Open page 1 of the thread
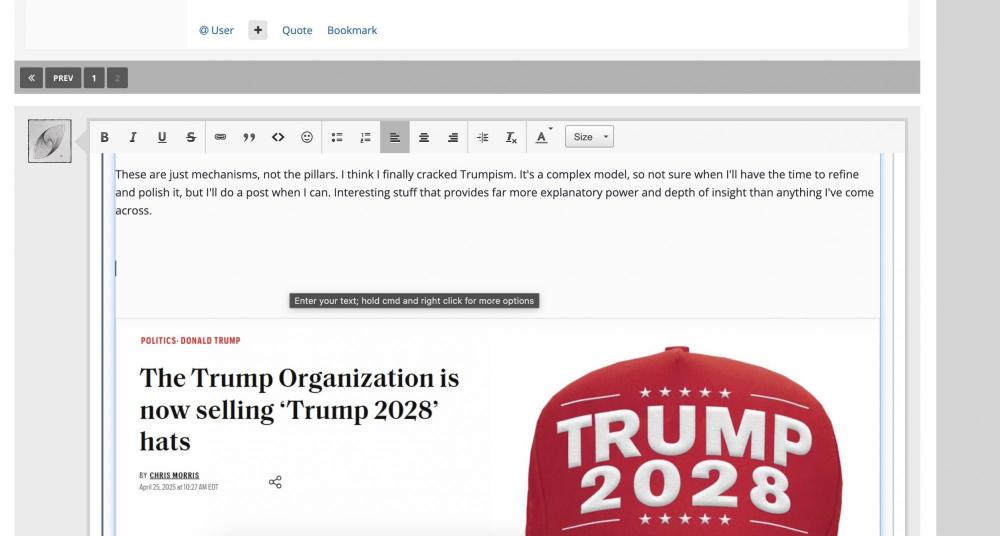Viewport: 1000px width, 536px height. pyautogui.click(x=94, y=78)
